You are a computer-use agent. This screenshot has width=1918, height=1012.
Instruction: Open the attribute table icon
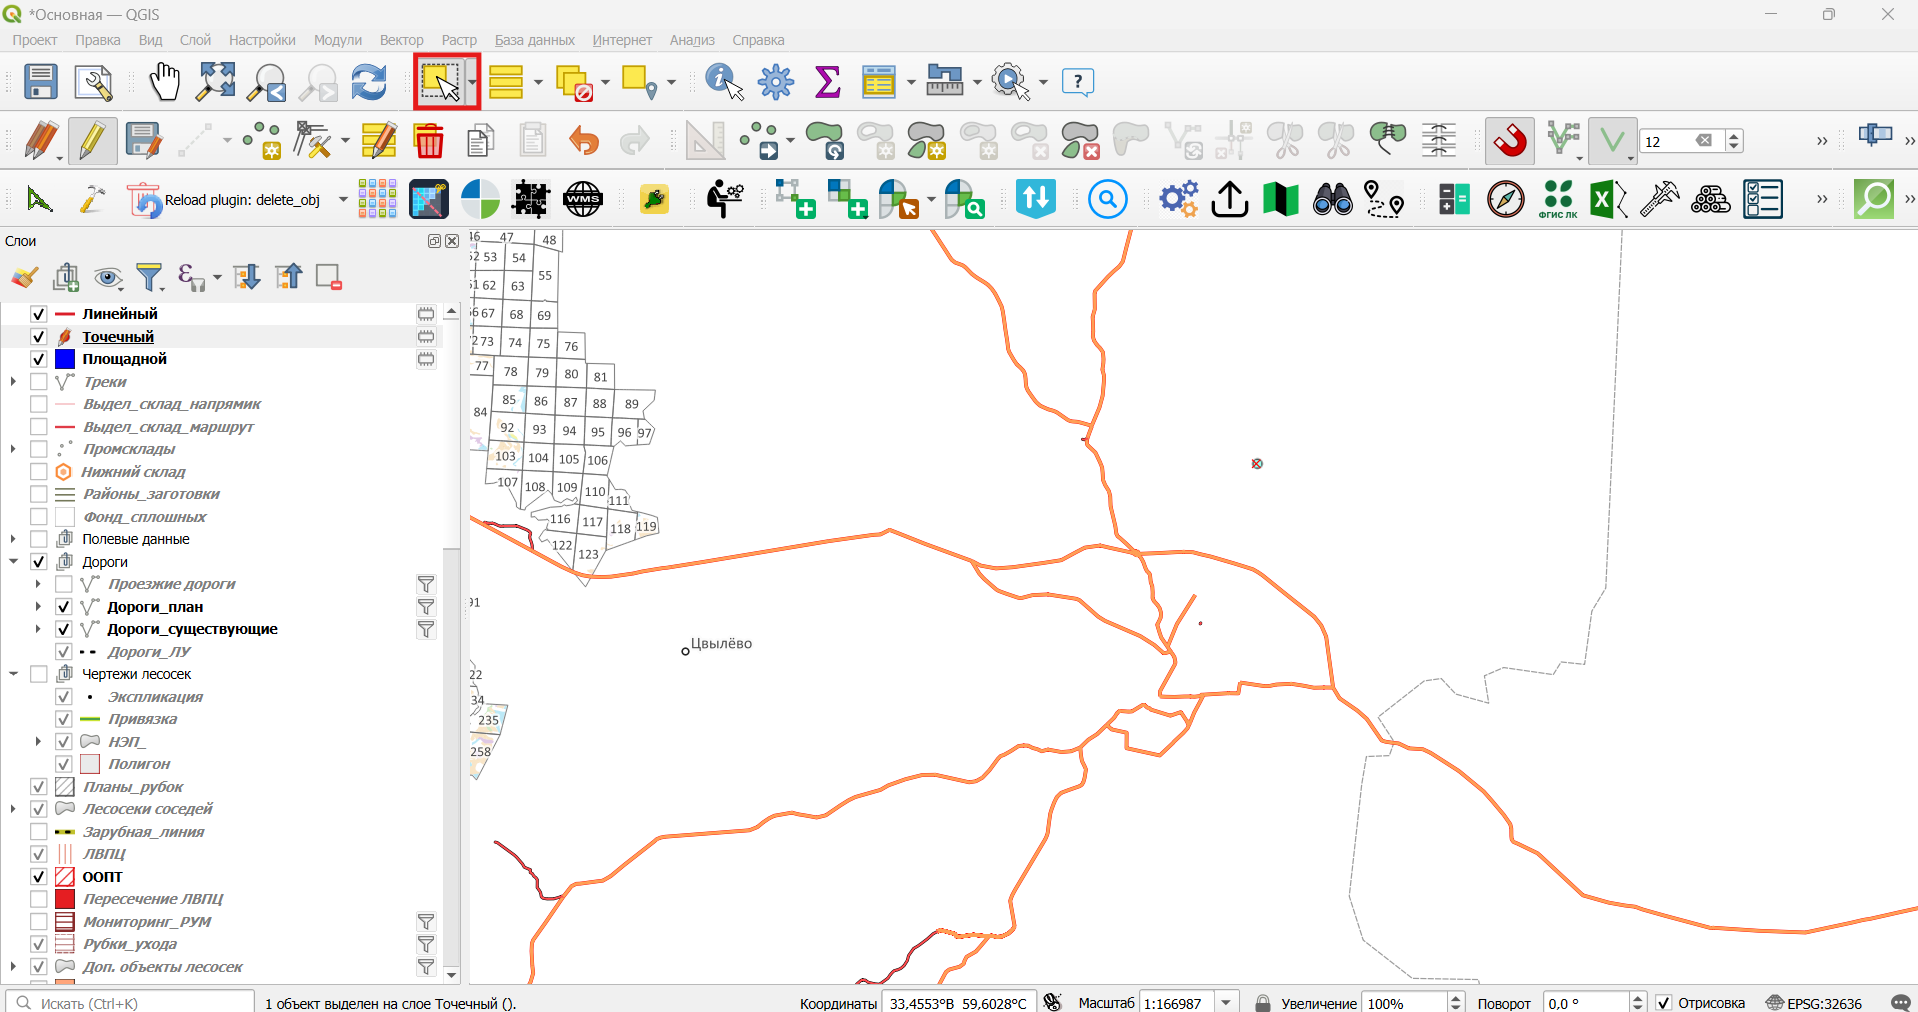tap(879, 82)
